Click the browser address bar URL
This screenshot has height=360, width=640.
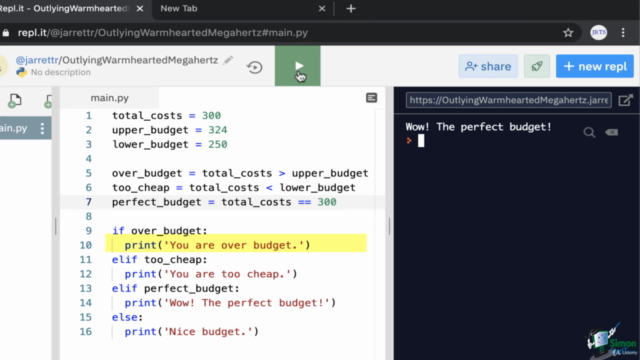(x=162, y=33)
